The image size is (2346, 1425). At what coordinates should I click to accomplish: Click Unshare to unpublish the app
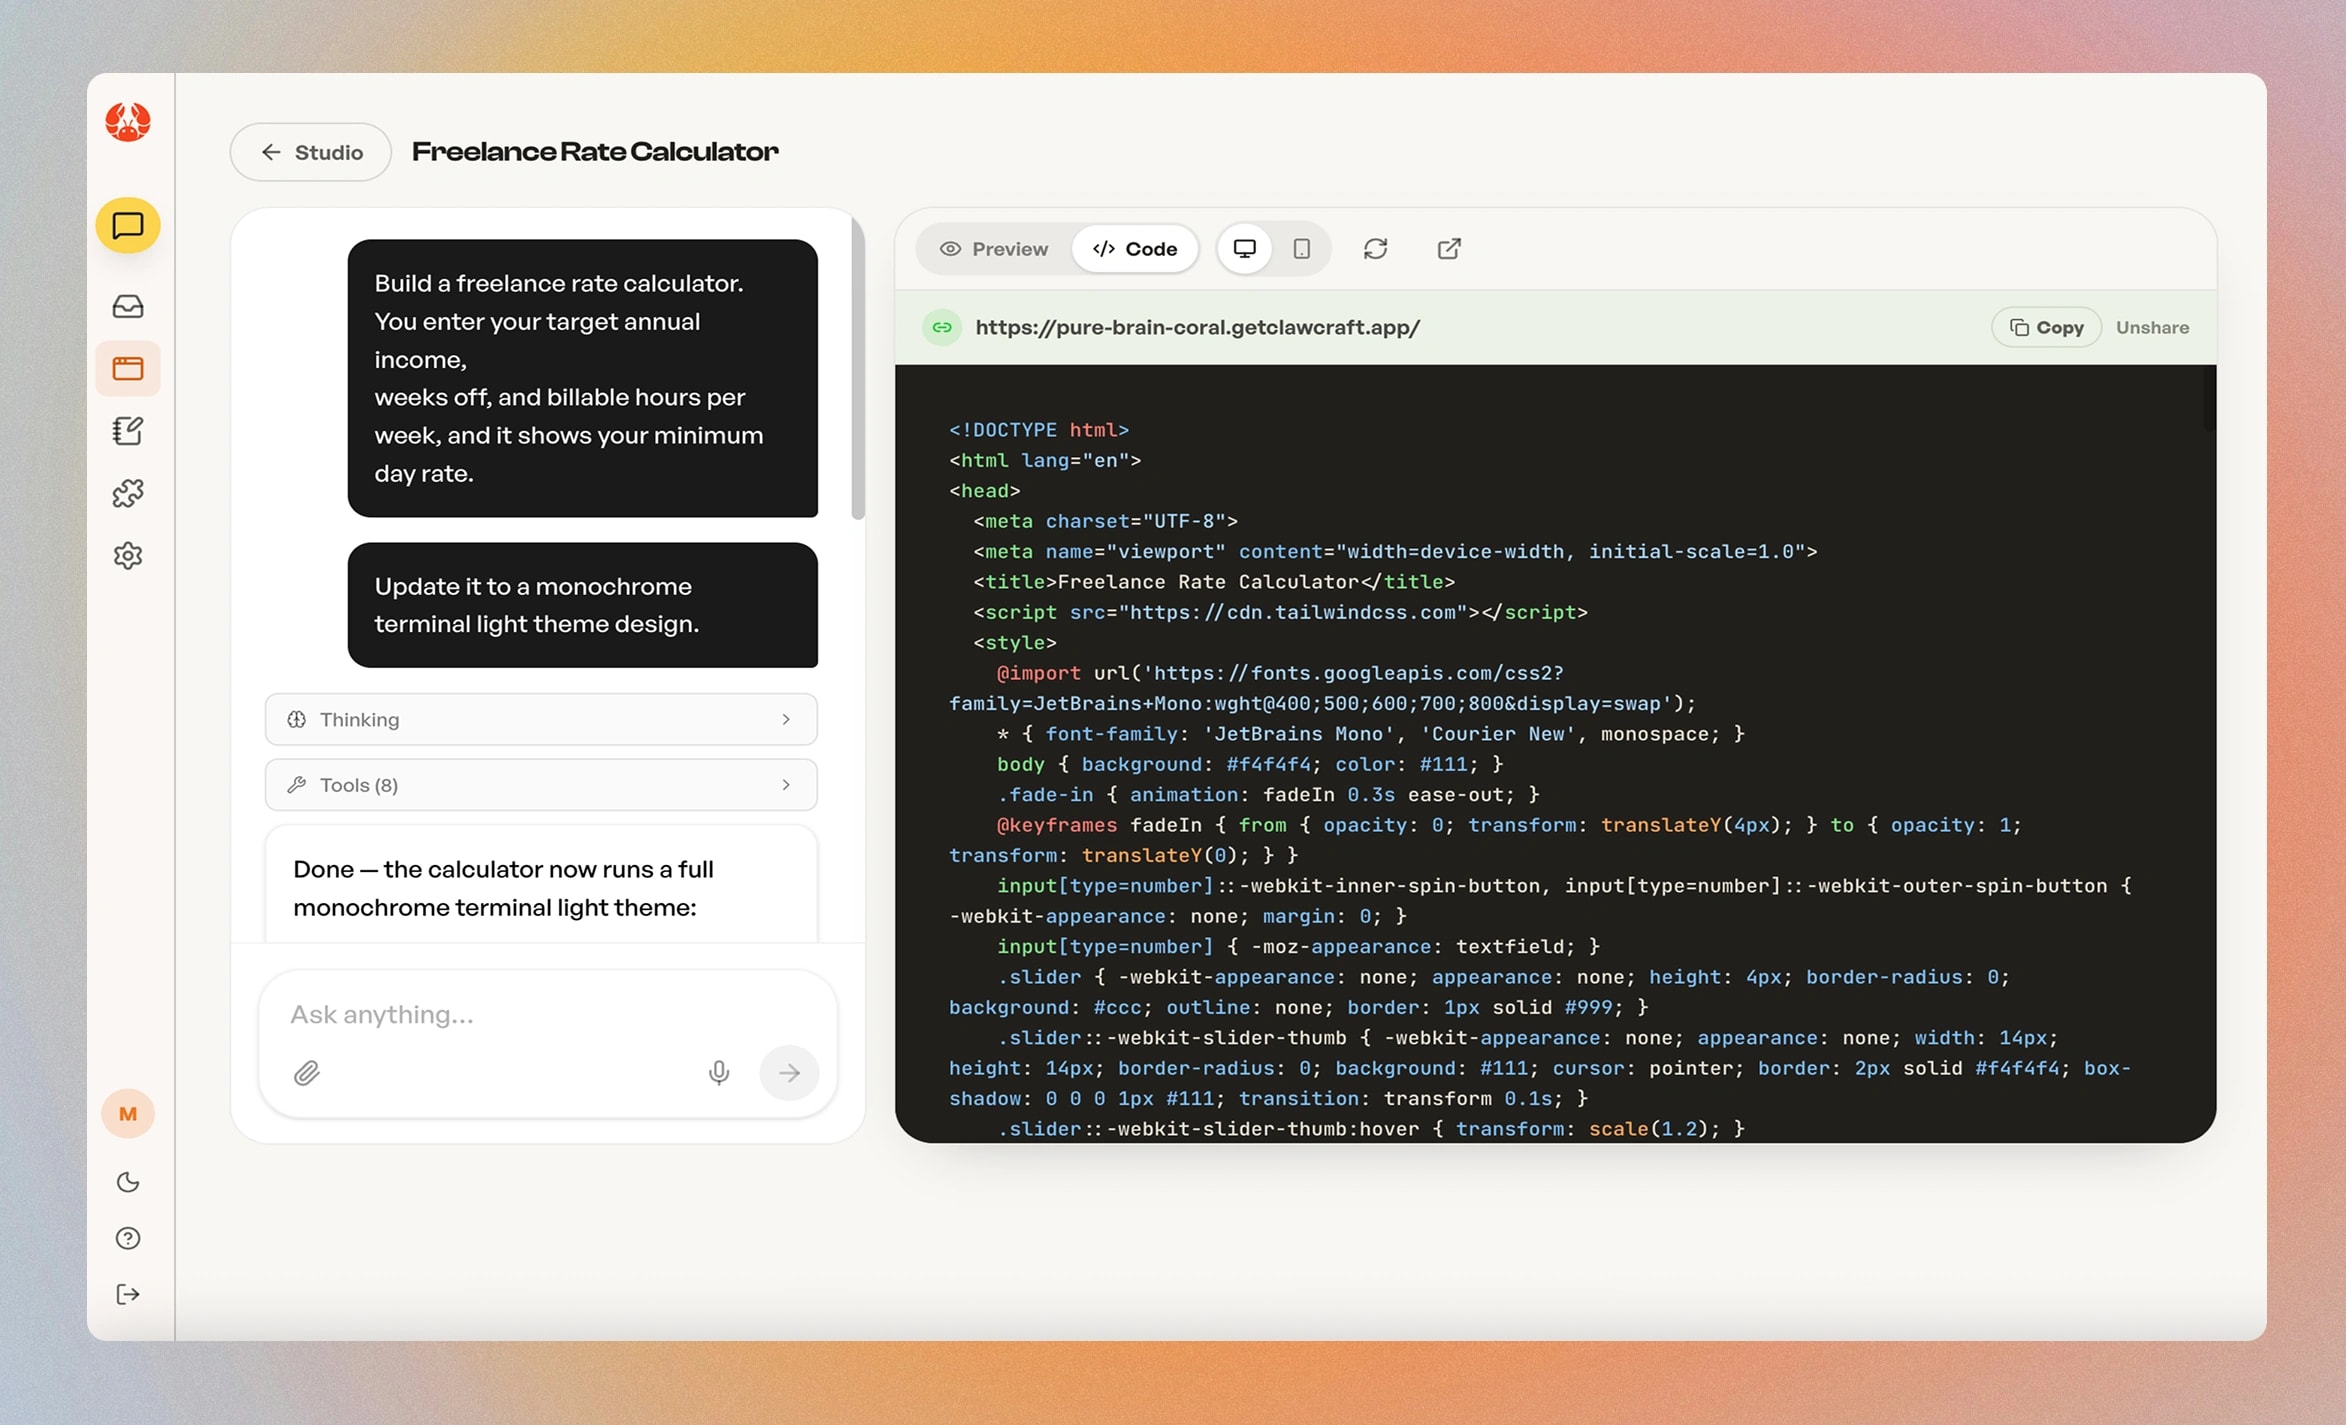point(2152,327)
